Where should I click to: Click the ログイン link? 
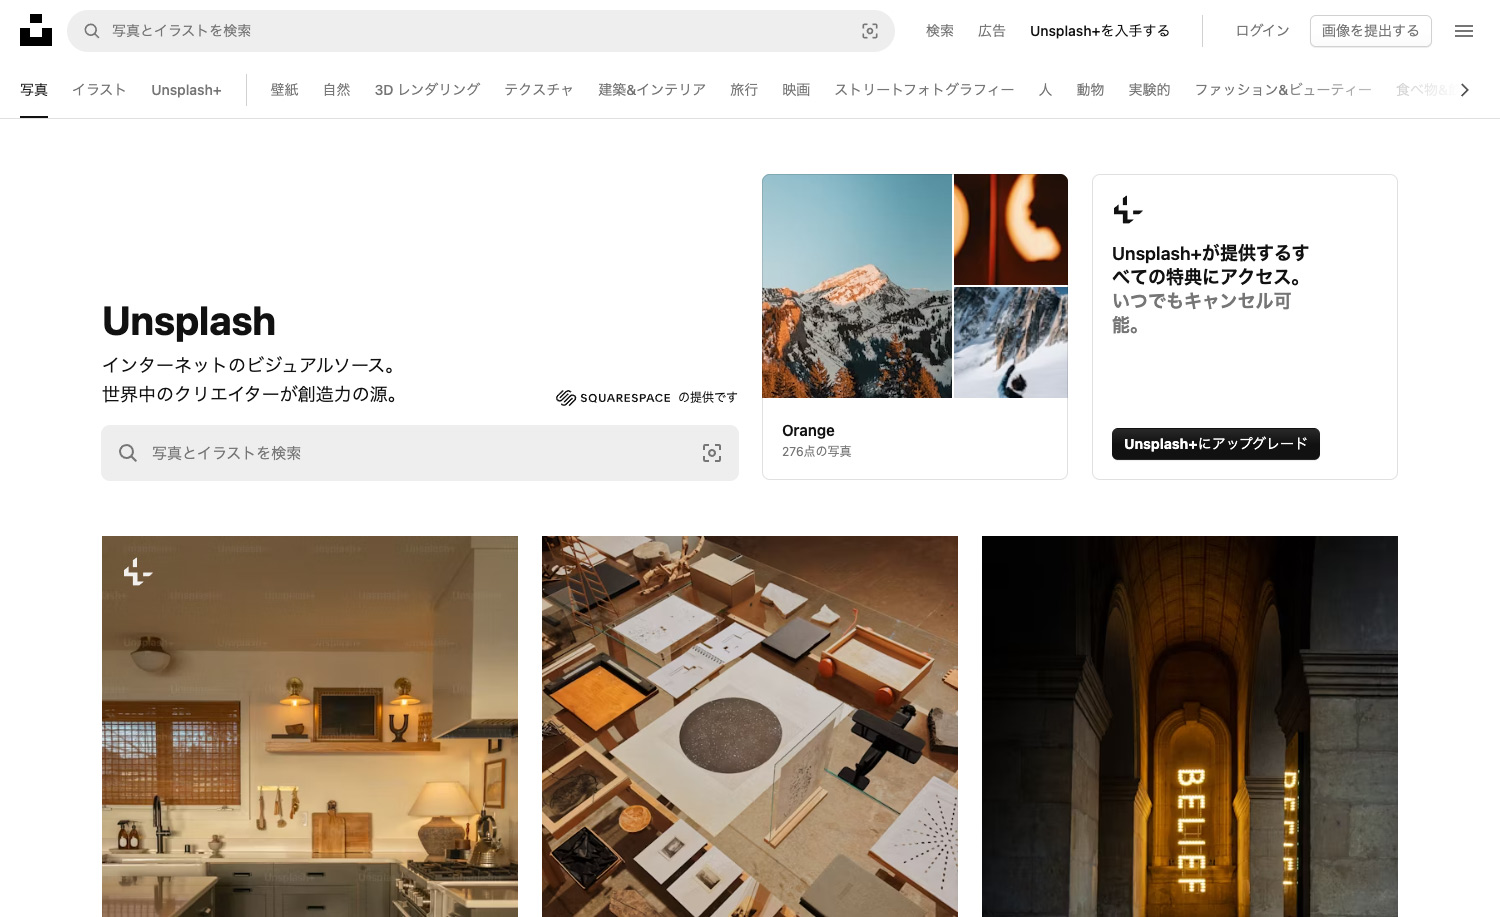click(x=1262, y=31)
